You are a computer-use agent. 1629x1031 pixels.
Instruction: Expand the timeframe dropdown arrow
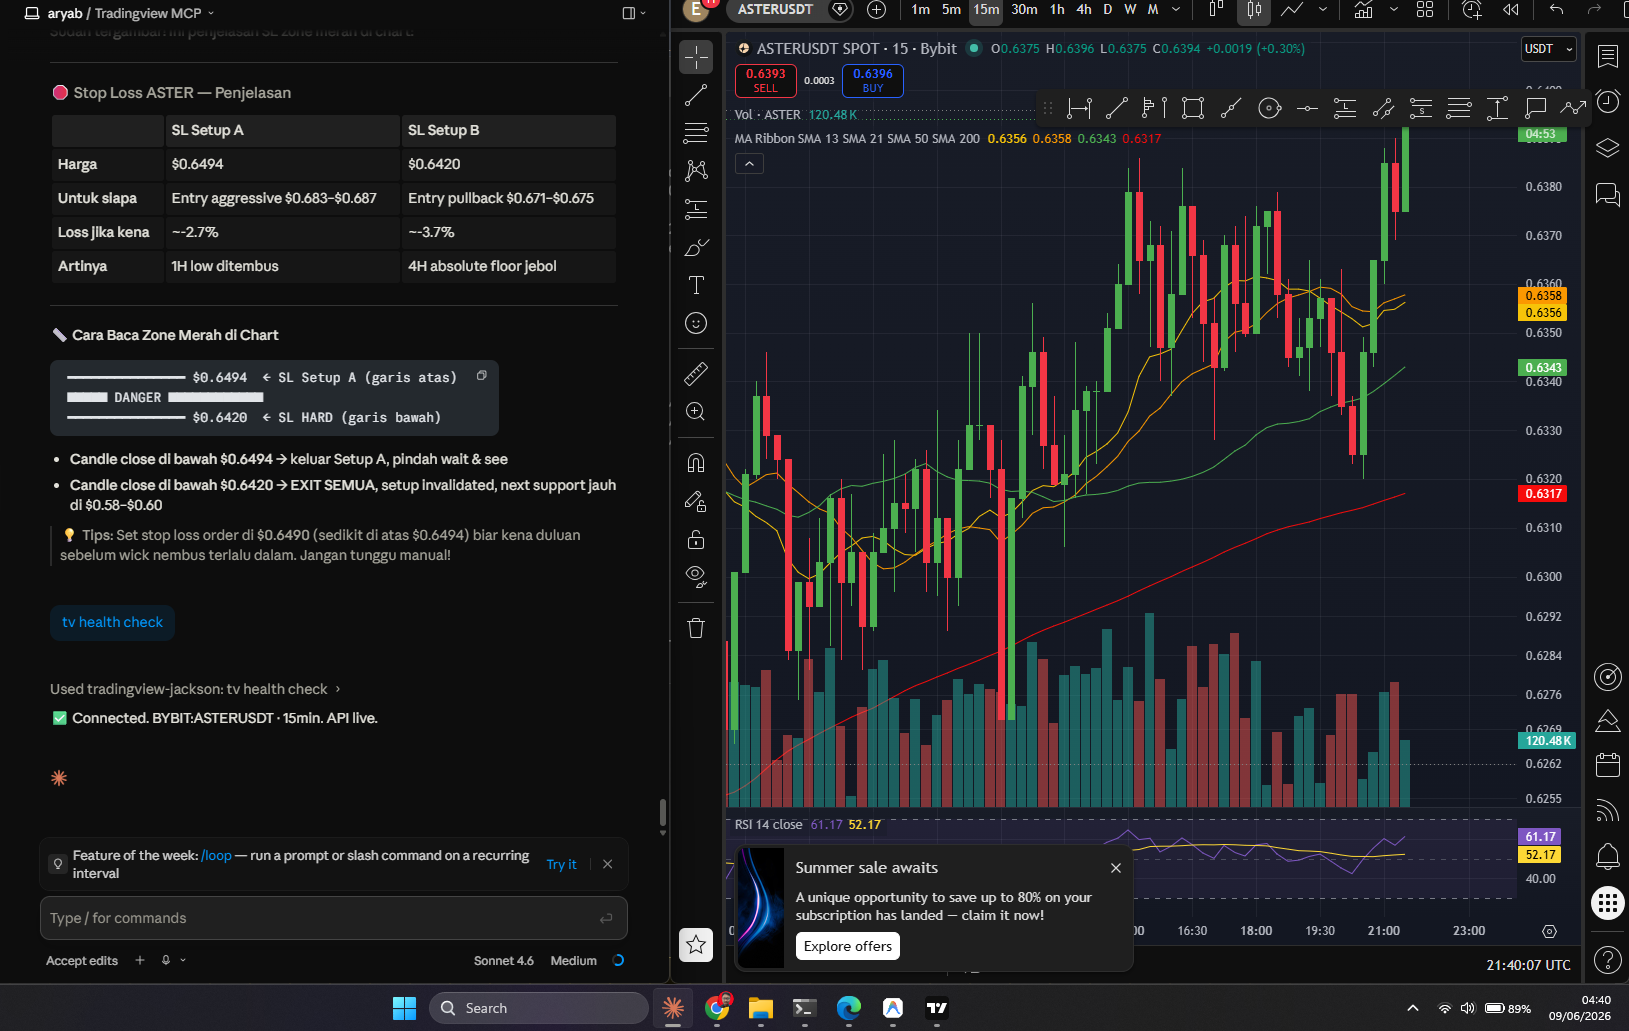[1176, 10]
